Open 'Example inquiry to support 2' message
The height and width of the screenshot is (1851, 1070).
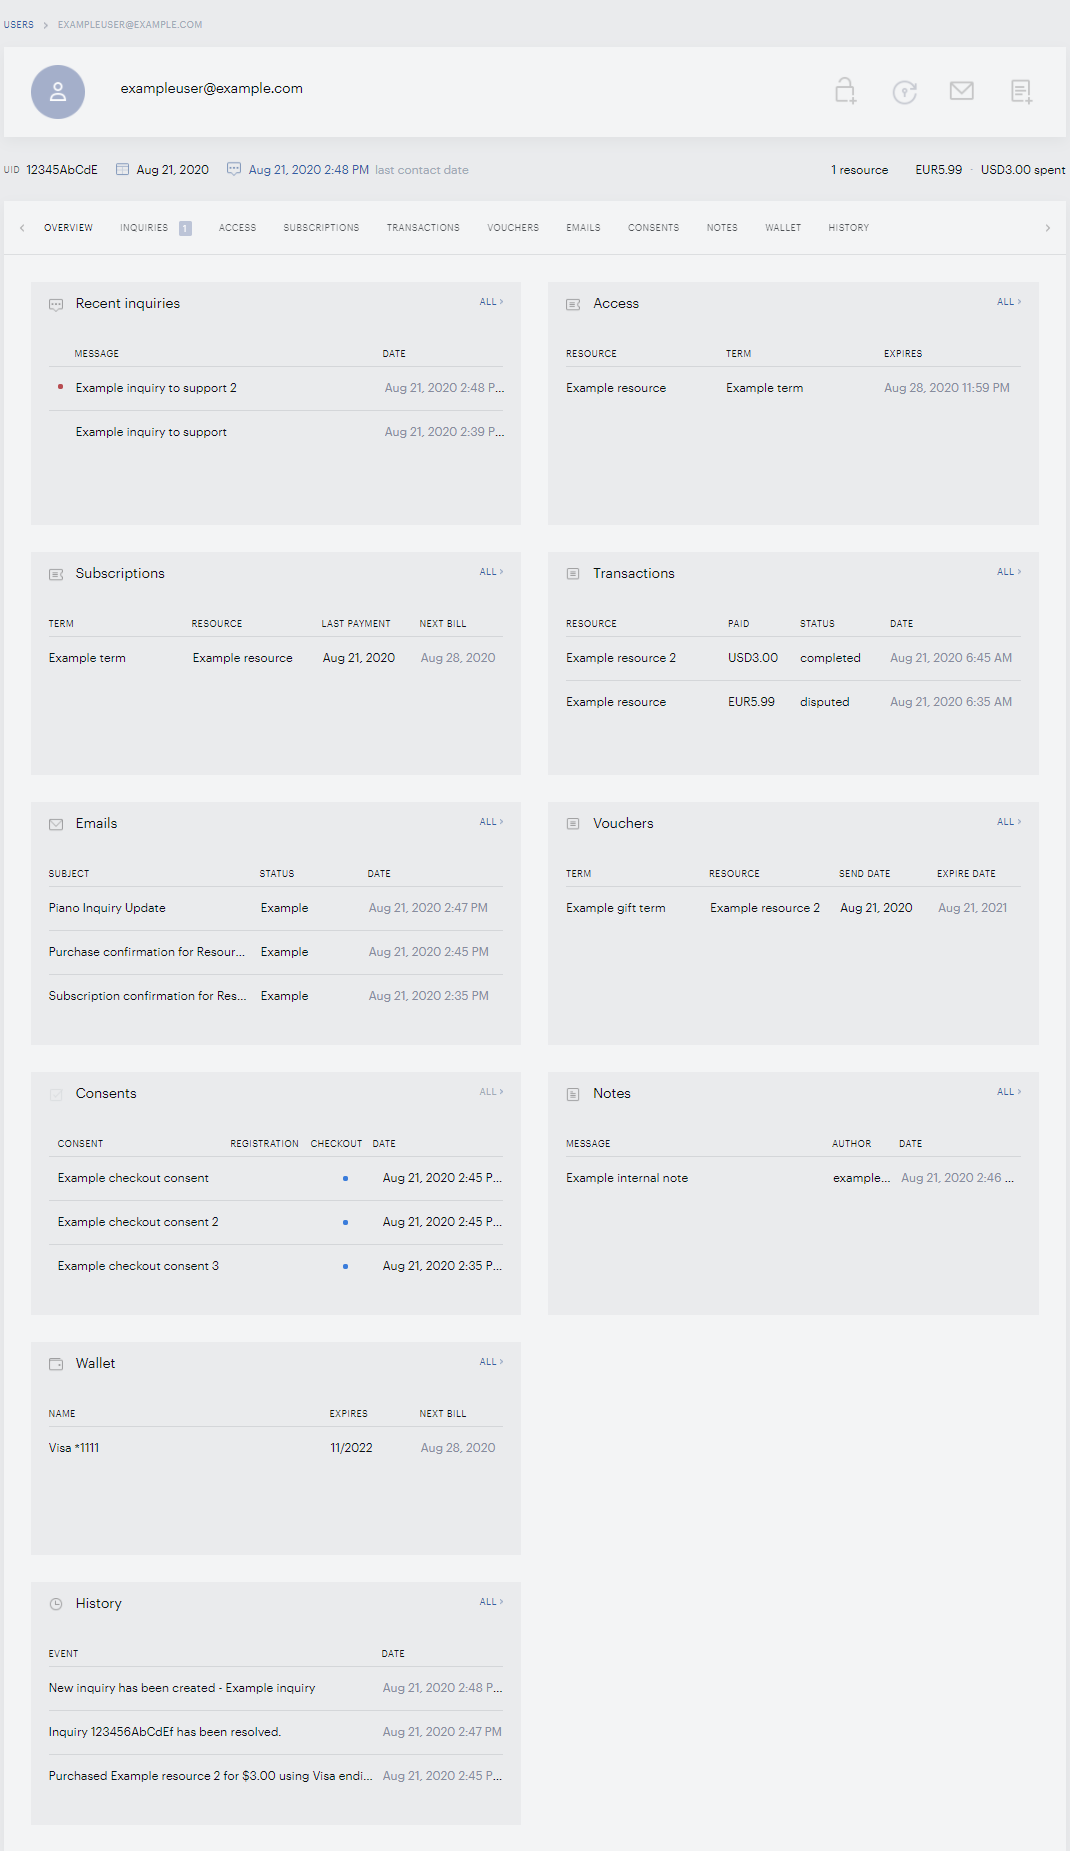[156, 388]
